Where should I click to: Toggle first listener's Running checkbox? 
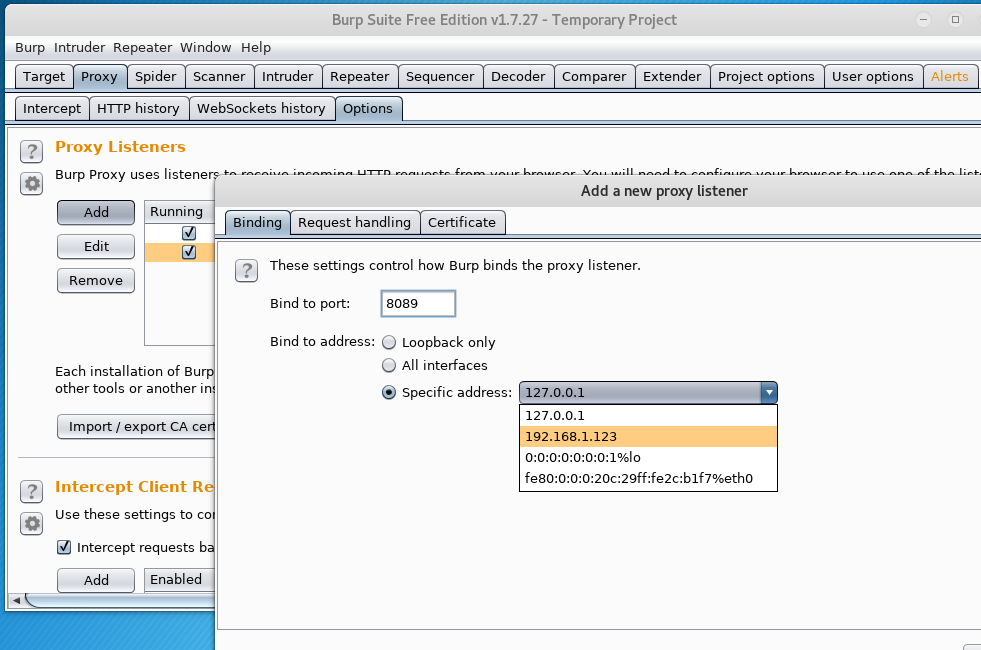(x=189, y=233)
